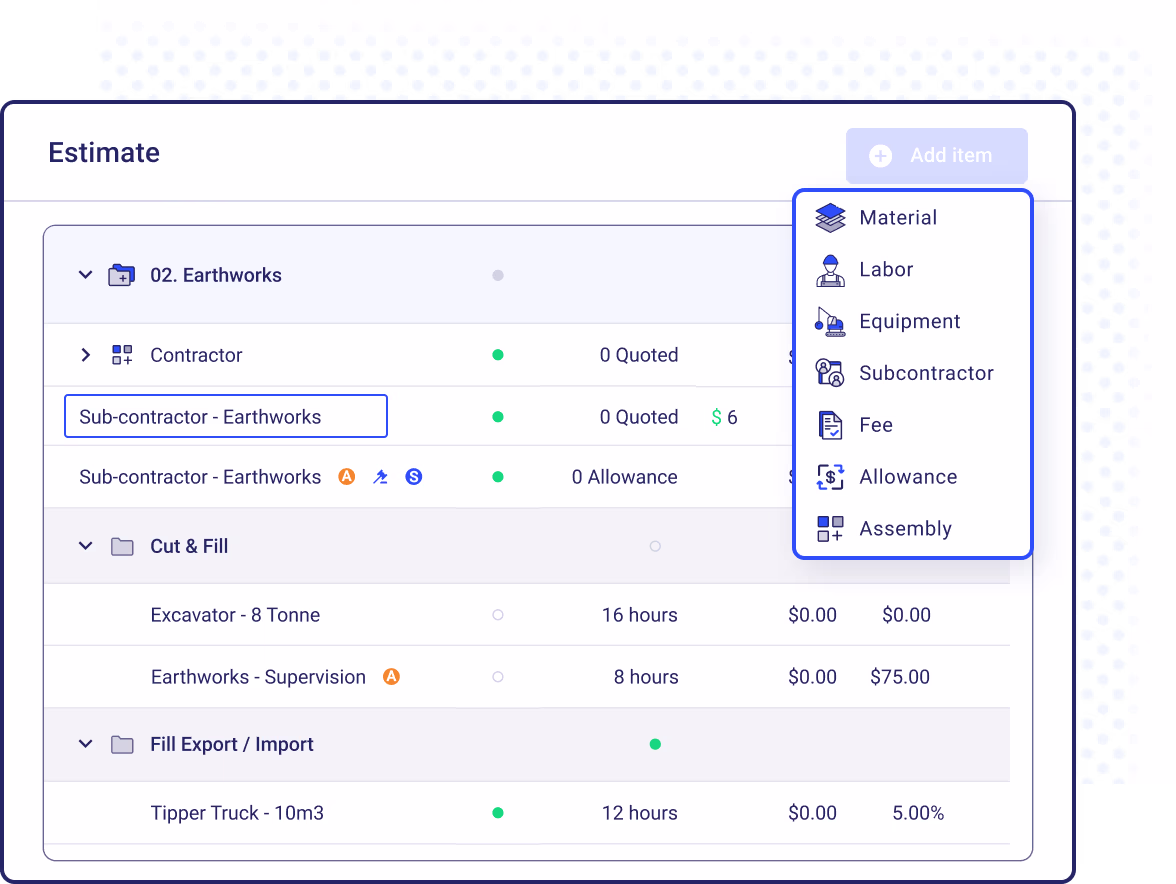Toggle the grey status dot for 02. Earthworks
The width and height of the screenshot is (1176, 884).
pos(498,275)
